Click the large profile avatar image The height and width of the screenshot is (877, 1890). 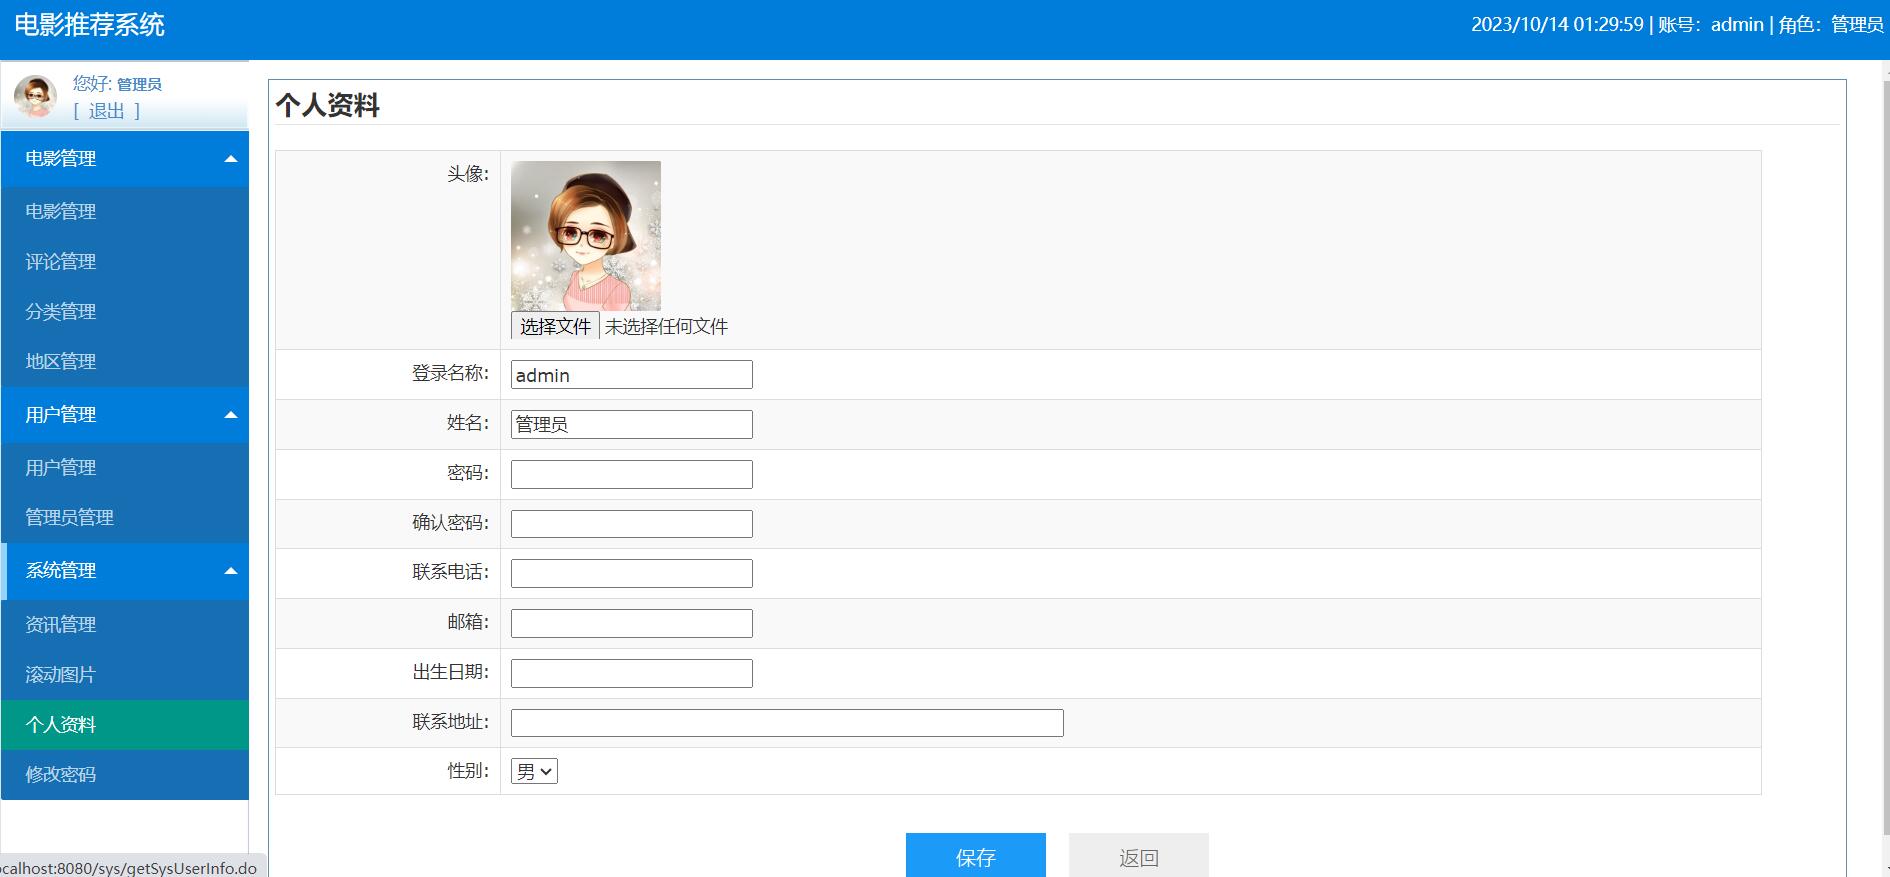click(x=586, y=235)
